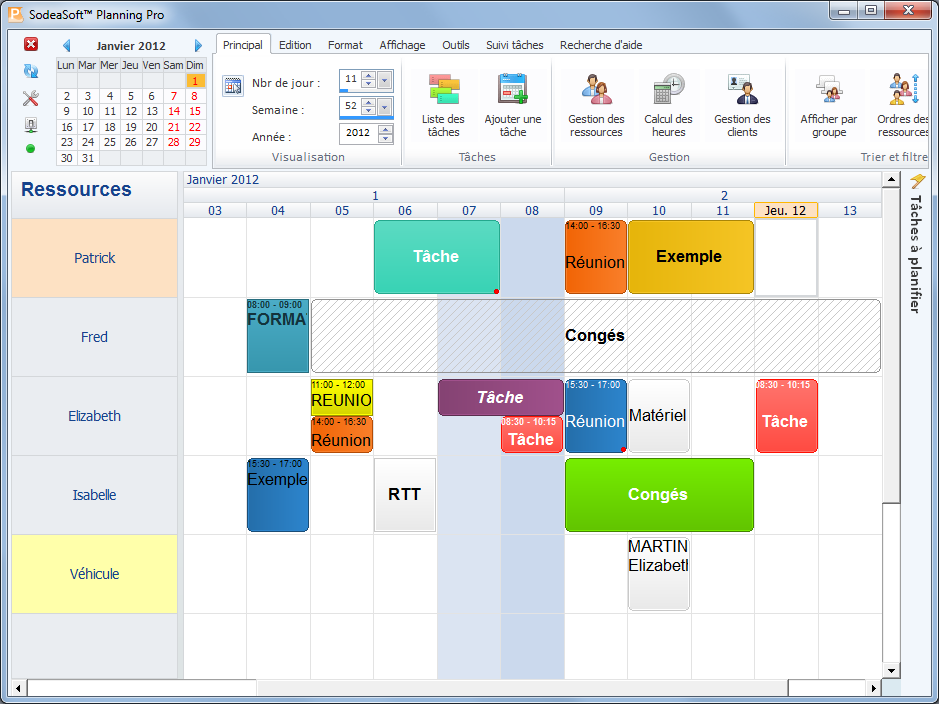Select Patrick's orange Réunion 14:00-16:30
Screen dimensions: 939x704
pyautogui.click(x=596, y=257)
